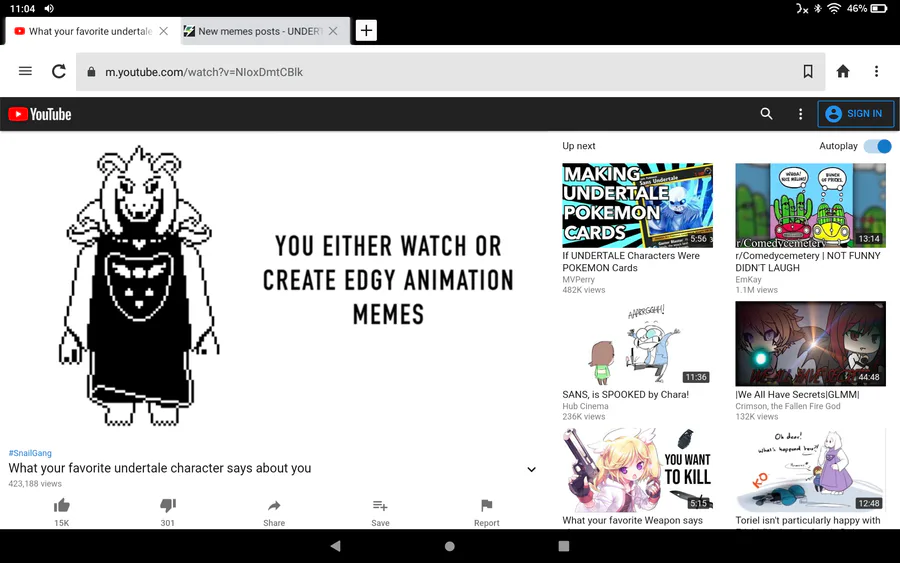Open the #SnailGang hashtag link
900x563 pixels.
click(x=30, y=453)
